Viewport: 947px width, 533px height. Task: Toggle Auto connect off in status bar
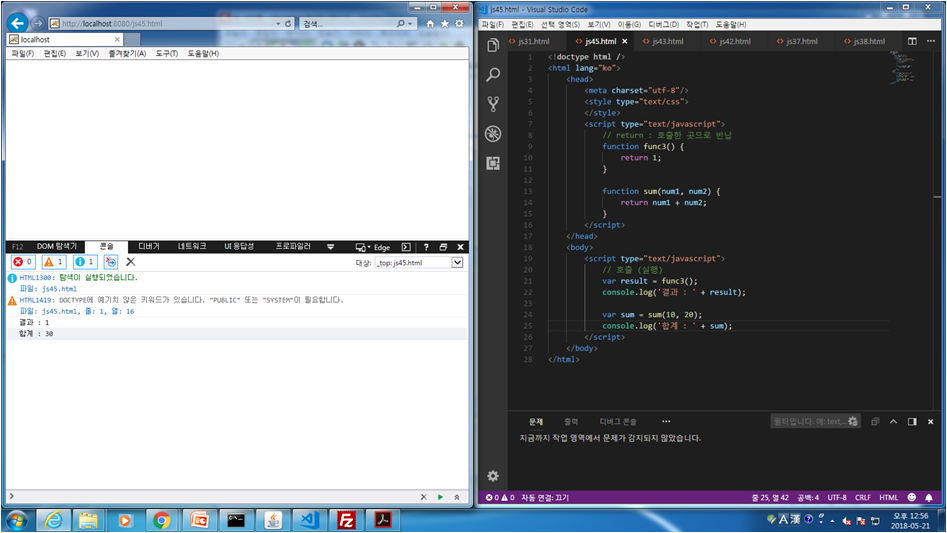point(545,497)
